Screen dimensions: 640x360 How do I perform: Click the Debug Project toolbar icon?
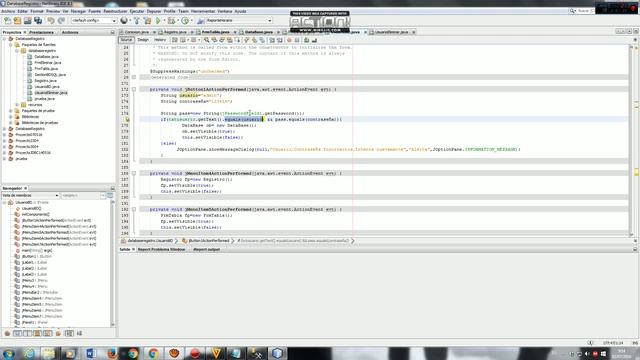(x=171, y=20)
